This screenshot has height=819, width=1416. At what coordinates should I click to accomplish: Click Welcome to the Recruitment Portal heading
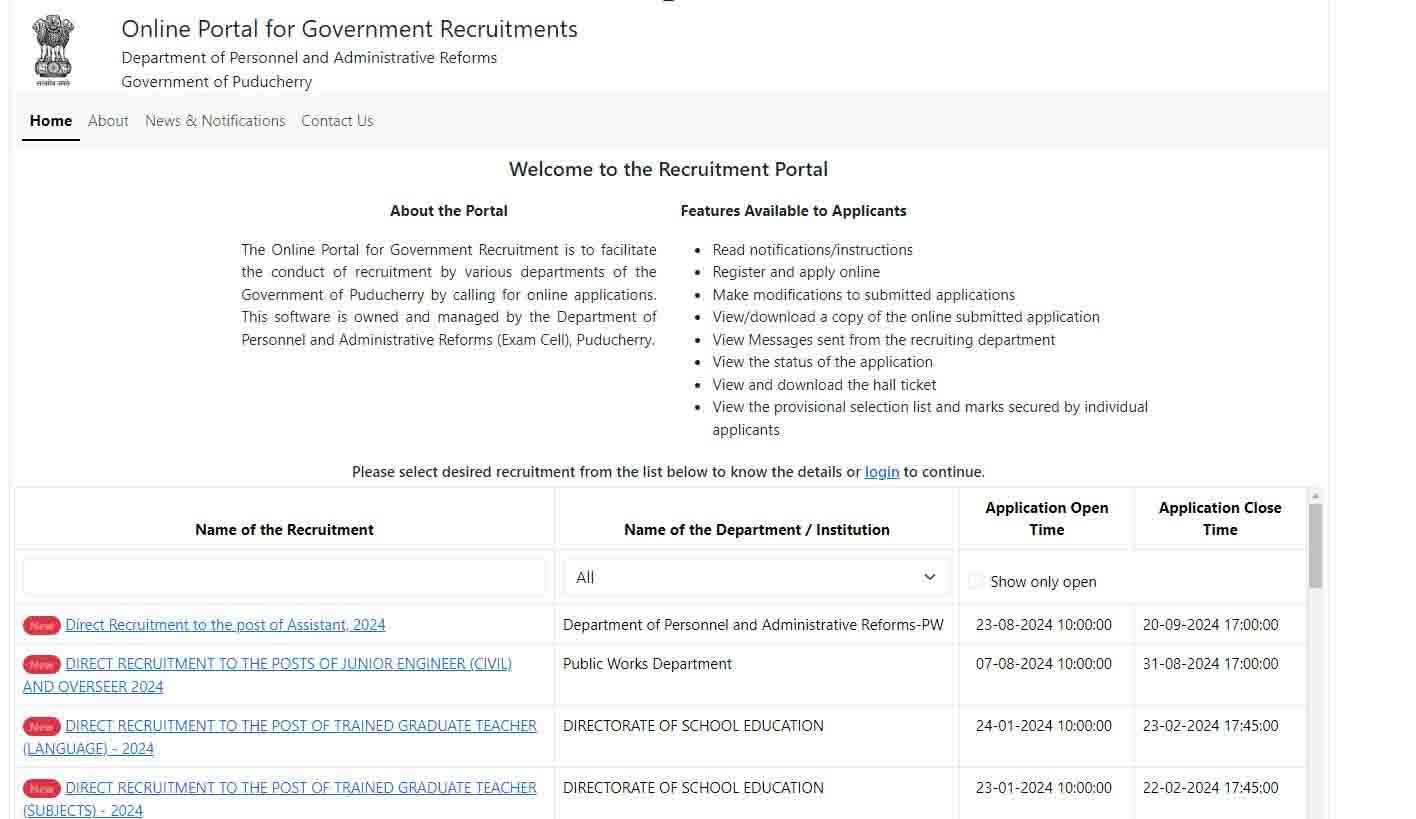tap(668, 169)
